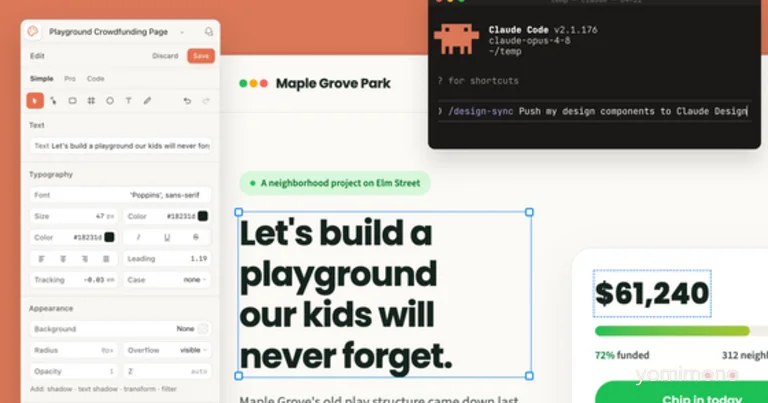Switch to the Simple tab
The width and height of the screenshot is (768, 403).
[42, 78]
